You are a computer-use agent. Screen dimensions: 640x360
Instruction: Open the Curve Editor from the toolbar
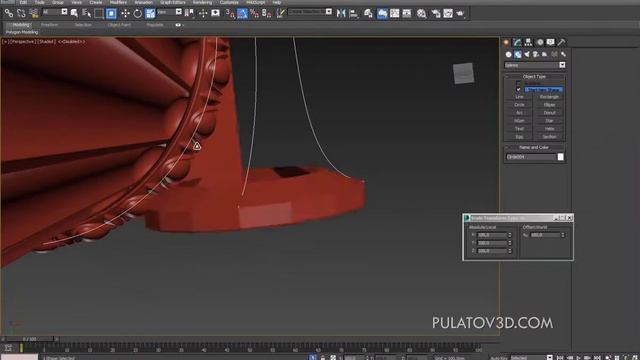(x=394, y=13)
